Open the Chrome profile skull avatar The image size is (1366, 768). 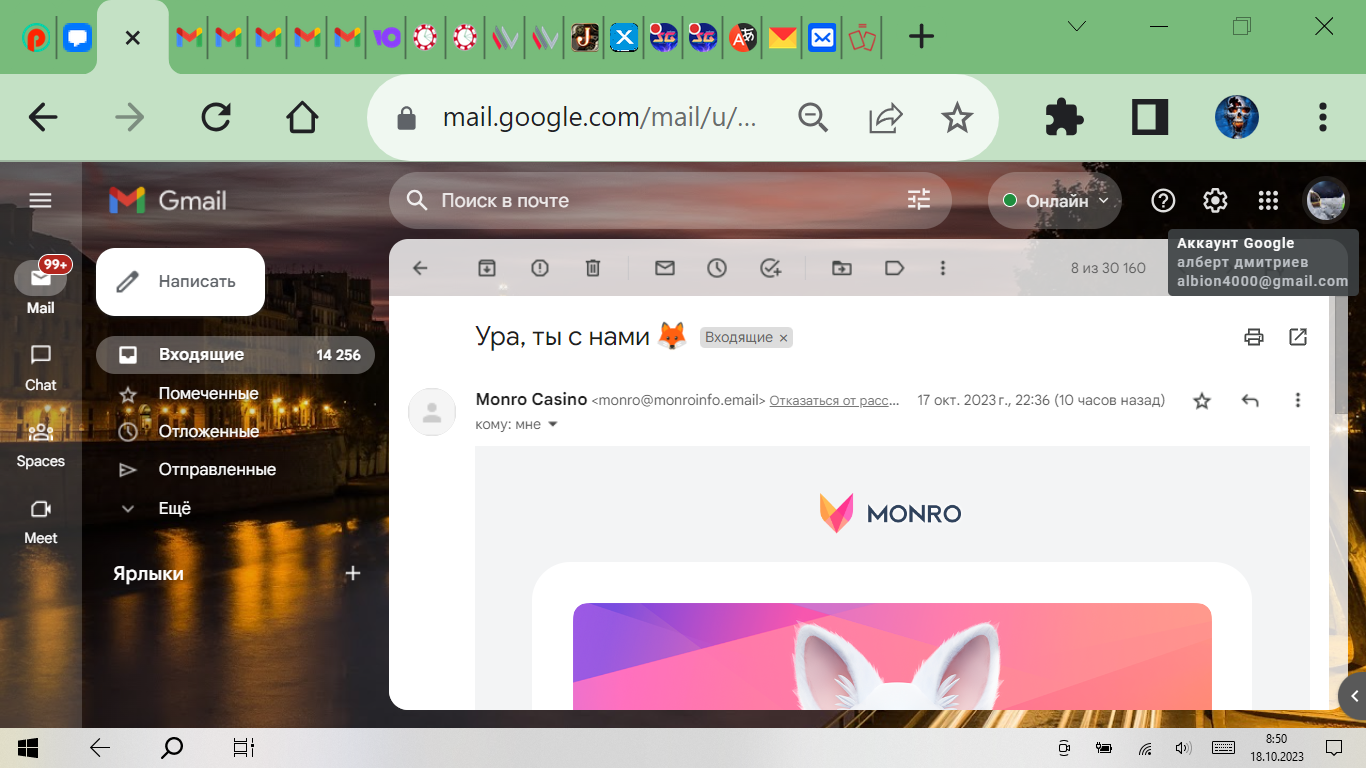point(1237,118)
